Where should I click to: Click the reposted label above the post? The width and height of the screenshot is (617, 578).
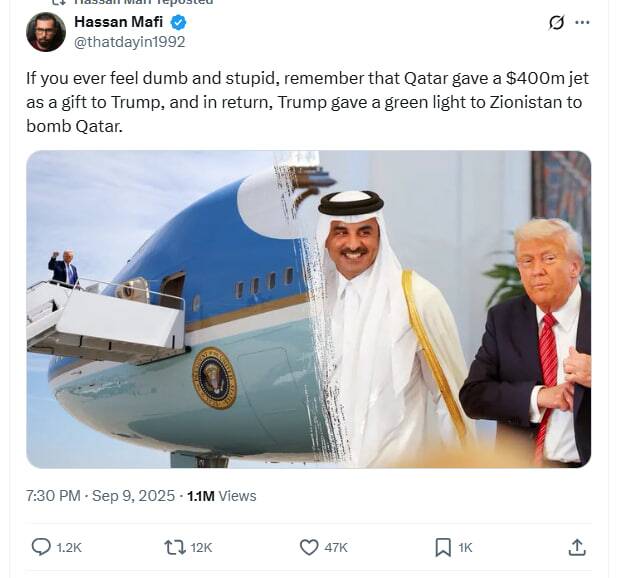click(x=132, y=2)
